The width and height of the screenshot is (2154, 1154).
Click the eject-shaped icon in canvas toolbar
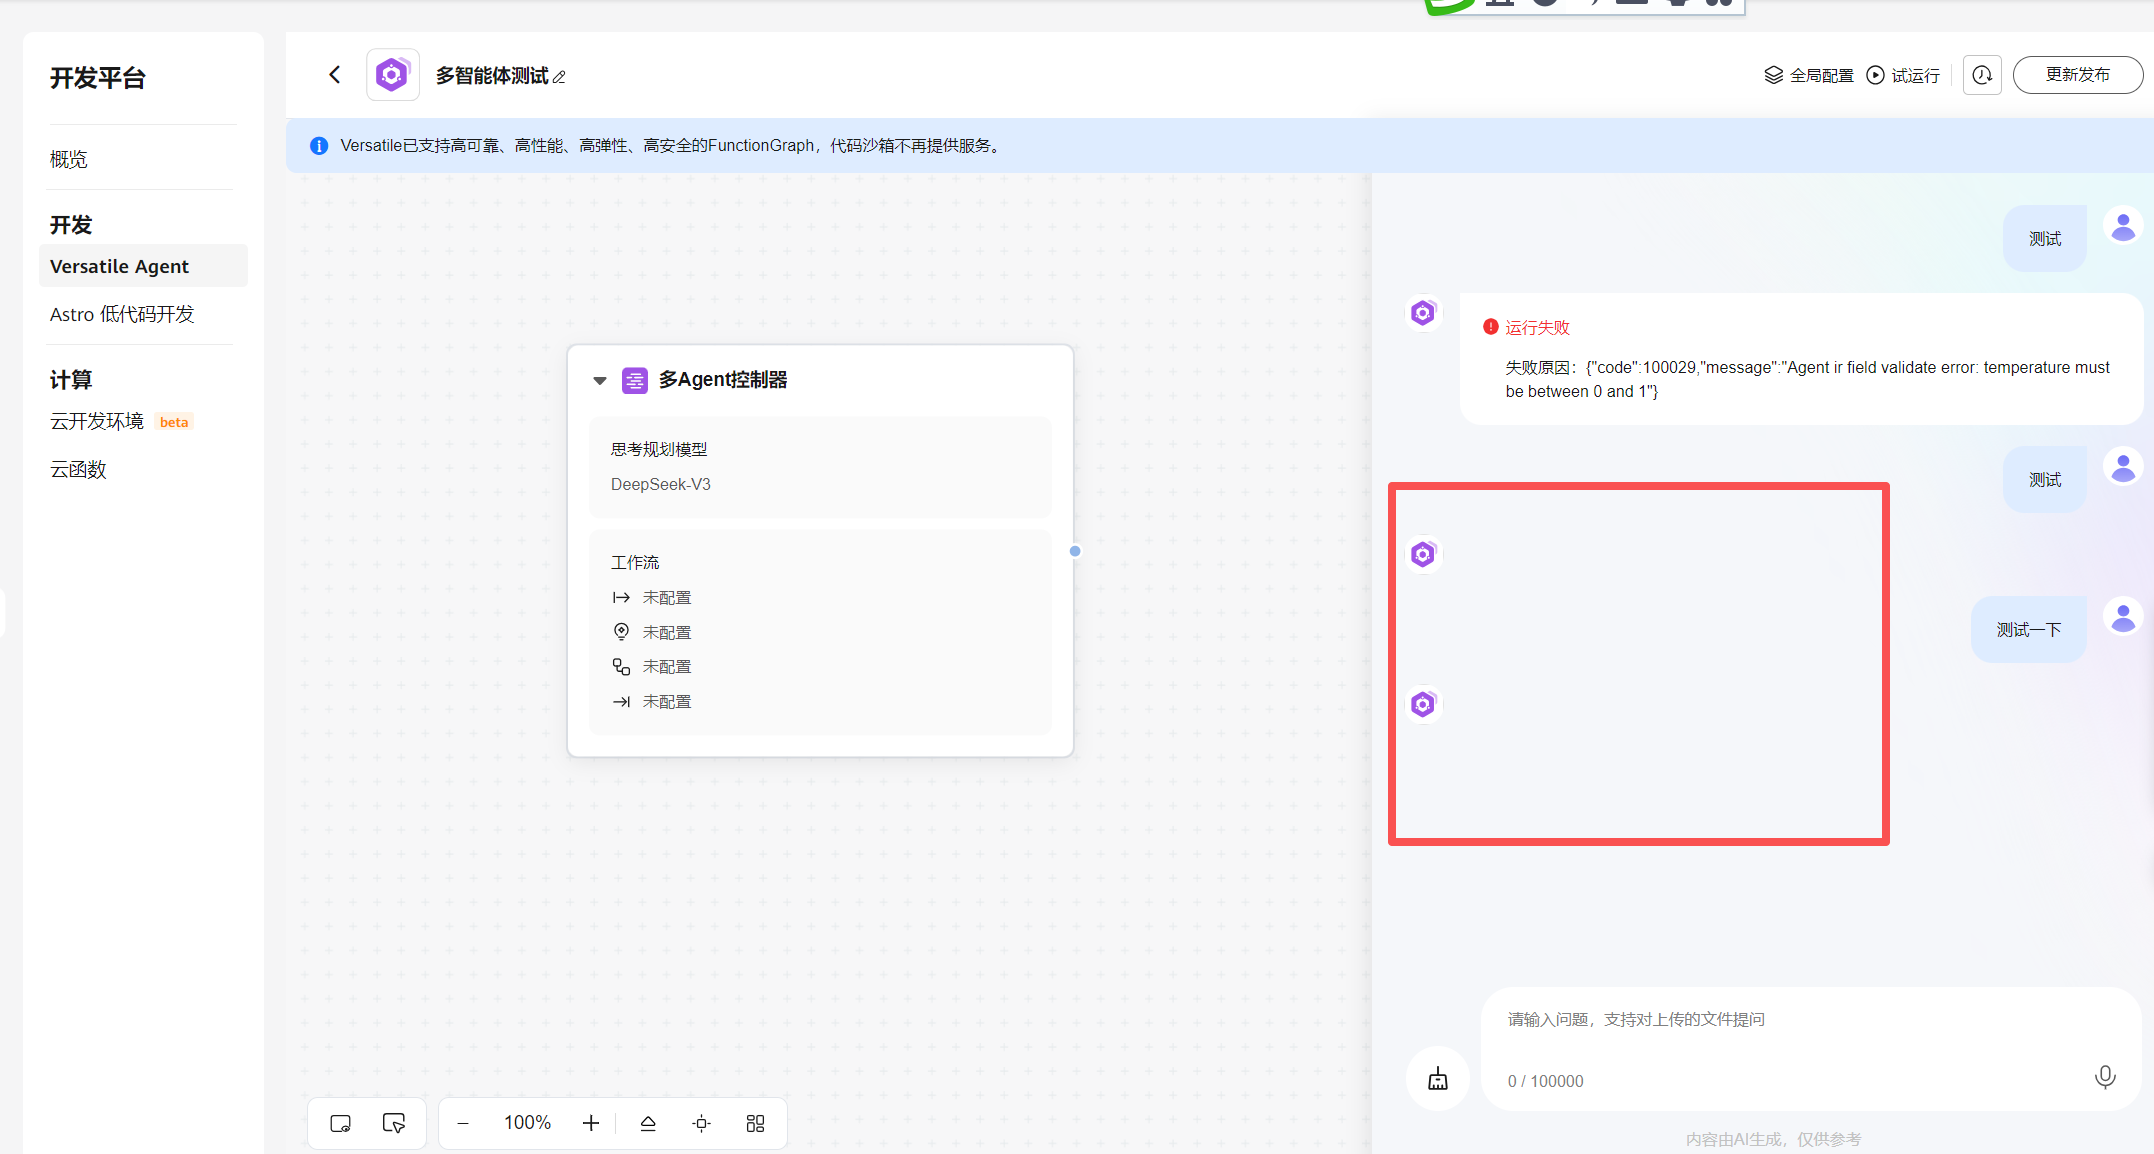pos(648,1123)
